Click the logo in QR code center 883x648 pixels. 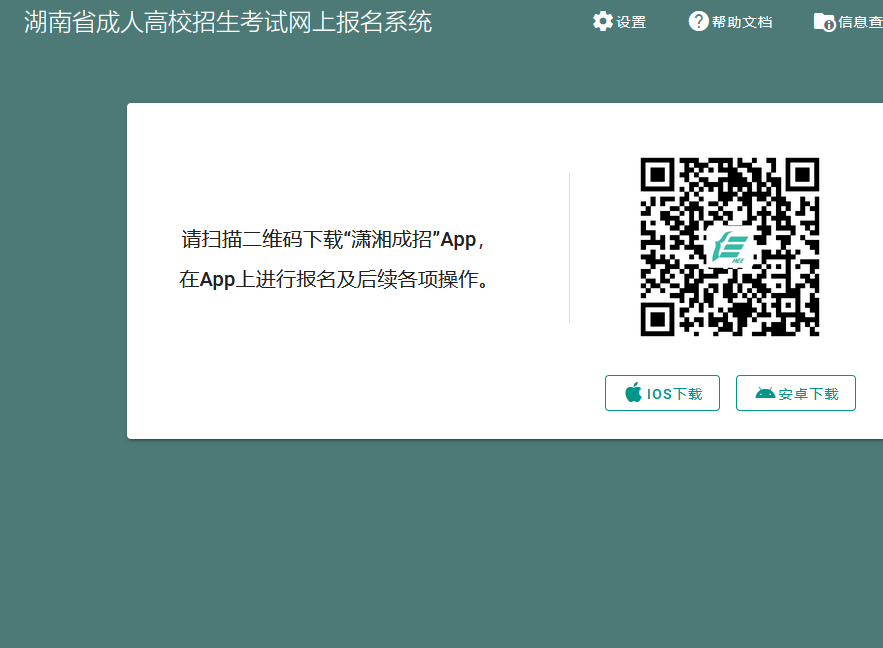pos(730,247)
